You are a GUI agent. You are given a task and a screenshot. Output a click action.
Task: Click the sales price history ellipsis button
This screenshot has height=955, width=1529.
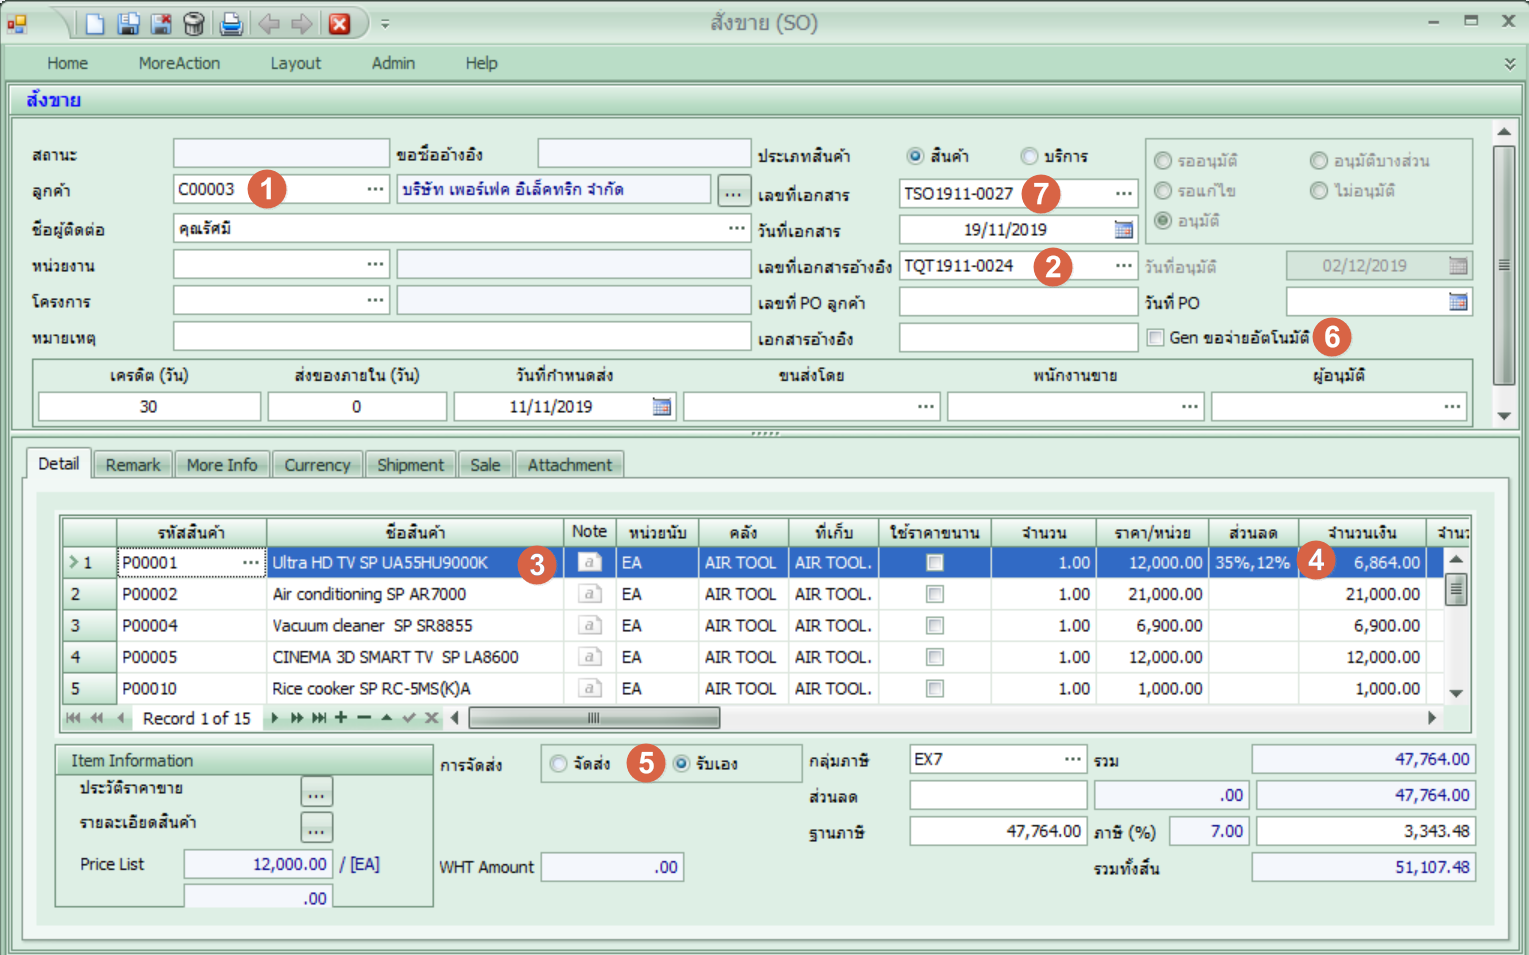[x=316, y=792]
